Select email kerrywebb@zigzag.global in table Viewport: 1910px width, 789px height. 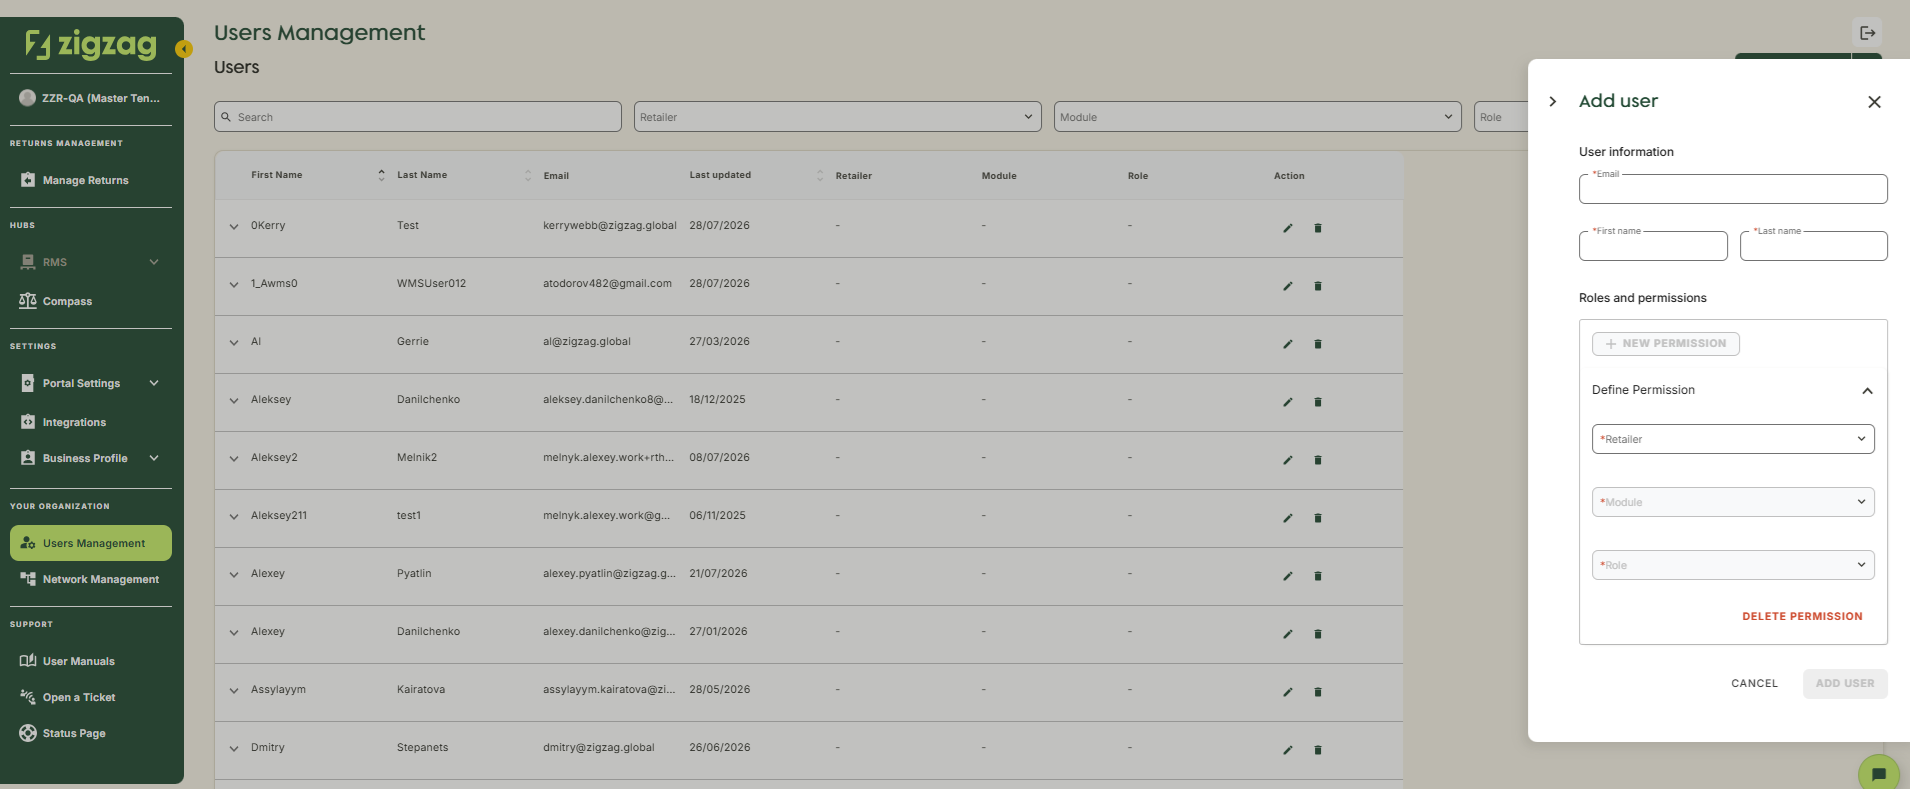coord(610,226)
